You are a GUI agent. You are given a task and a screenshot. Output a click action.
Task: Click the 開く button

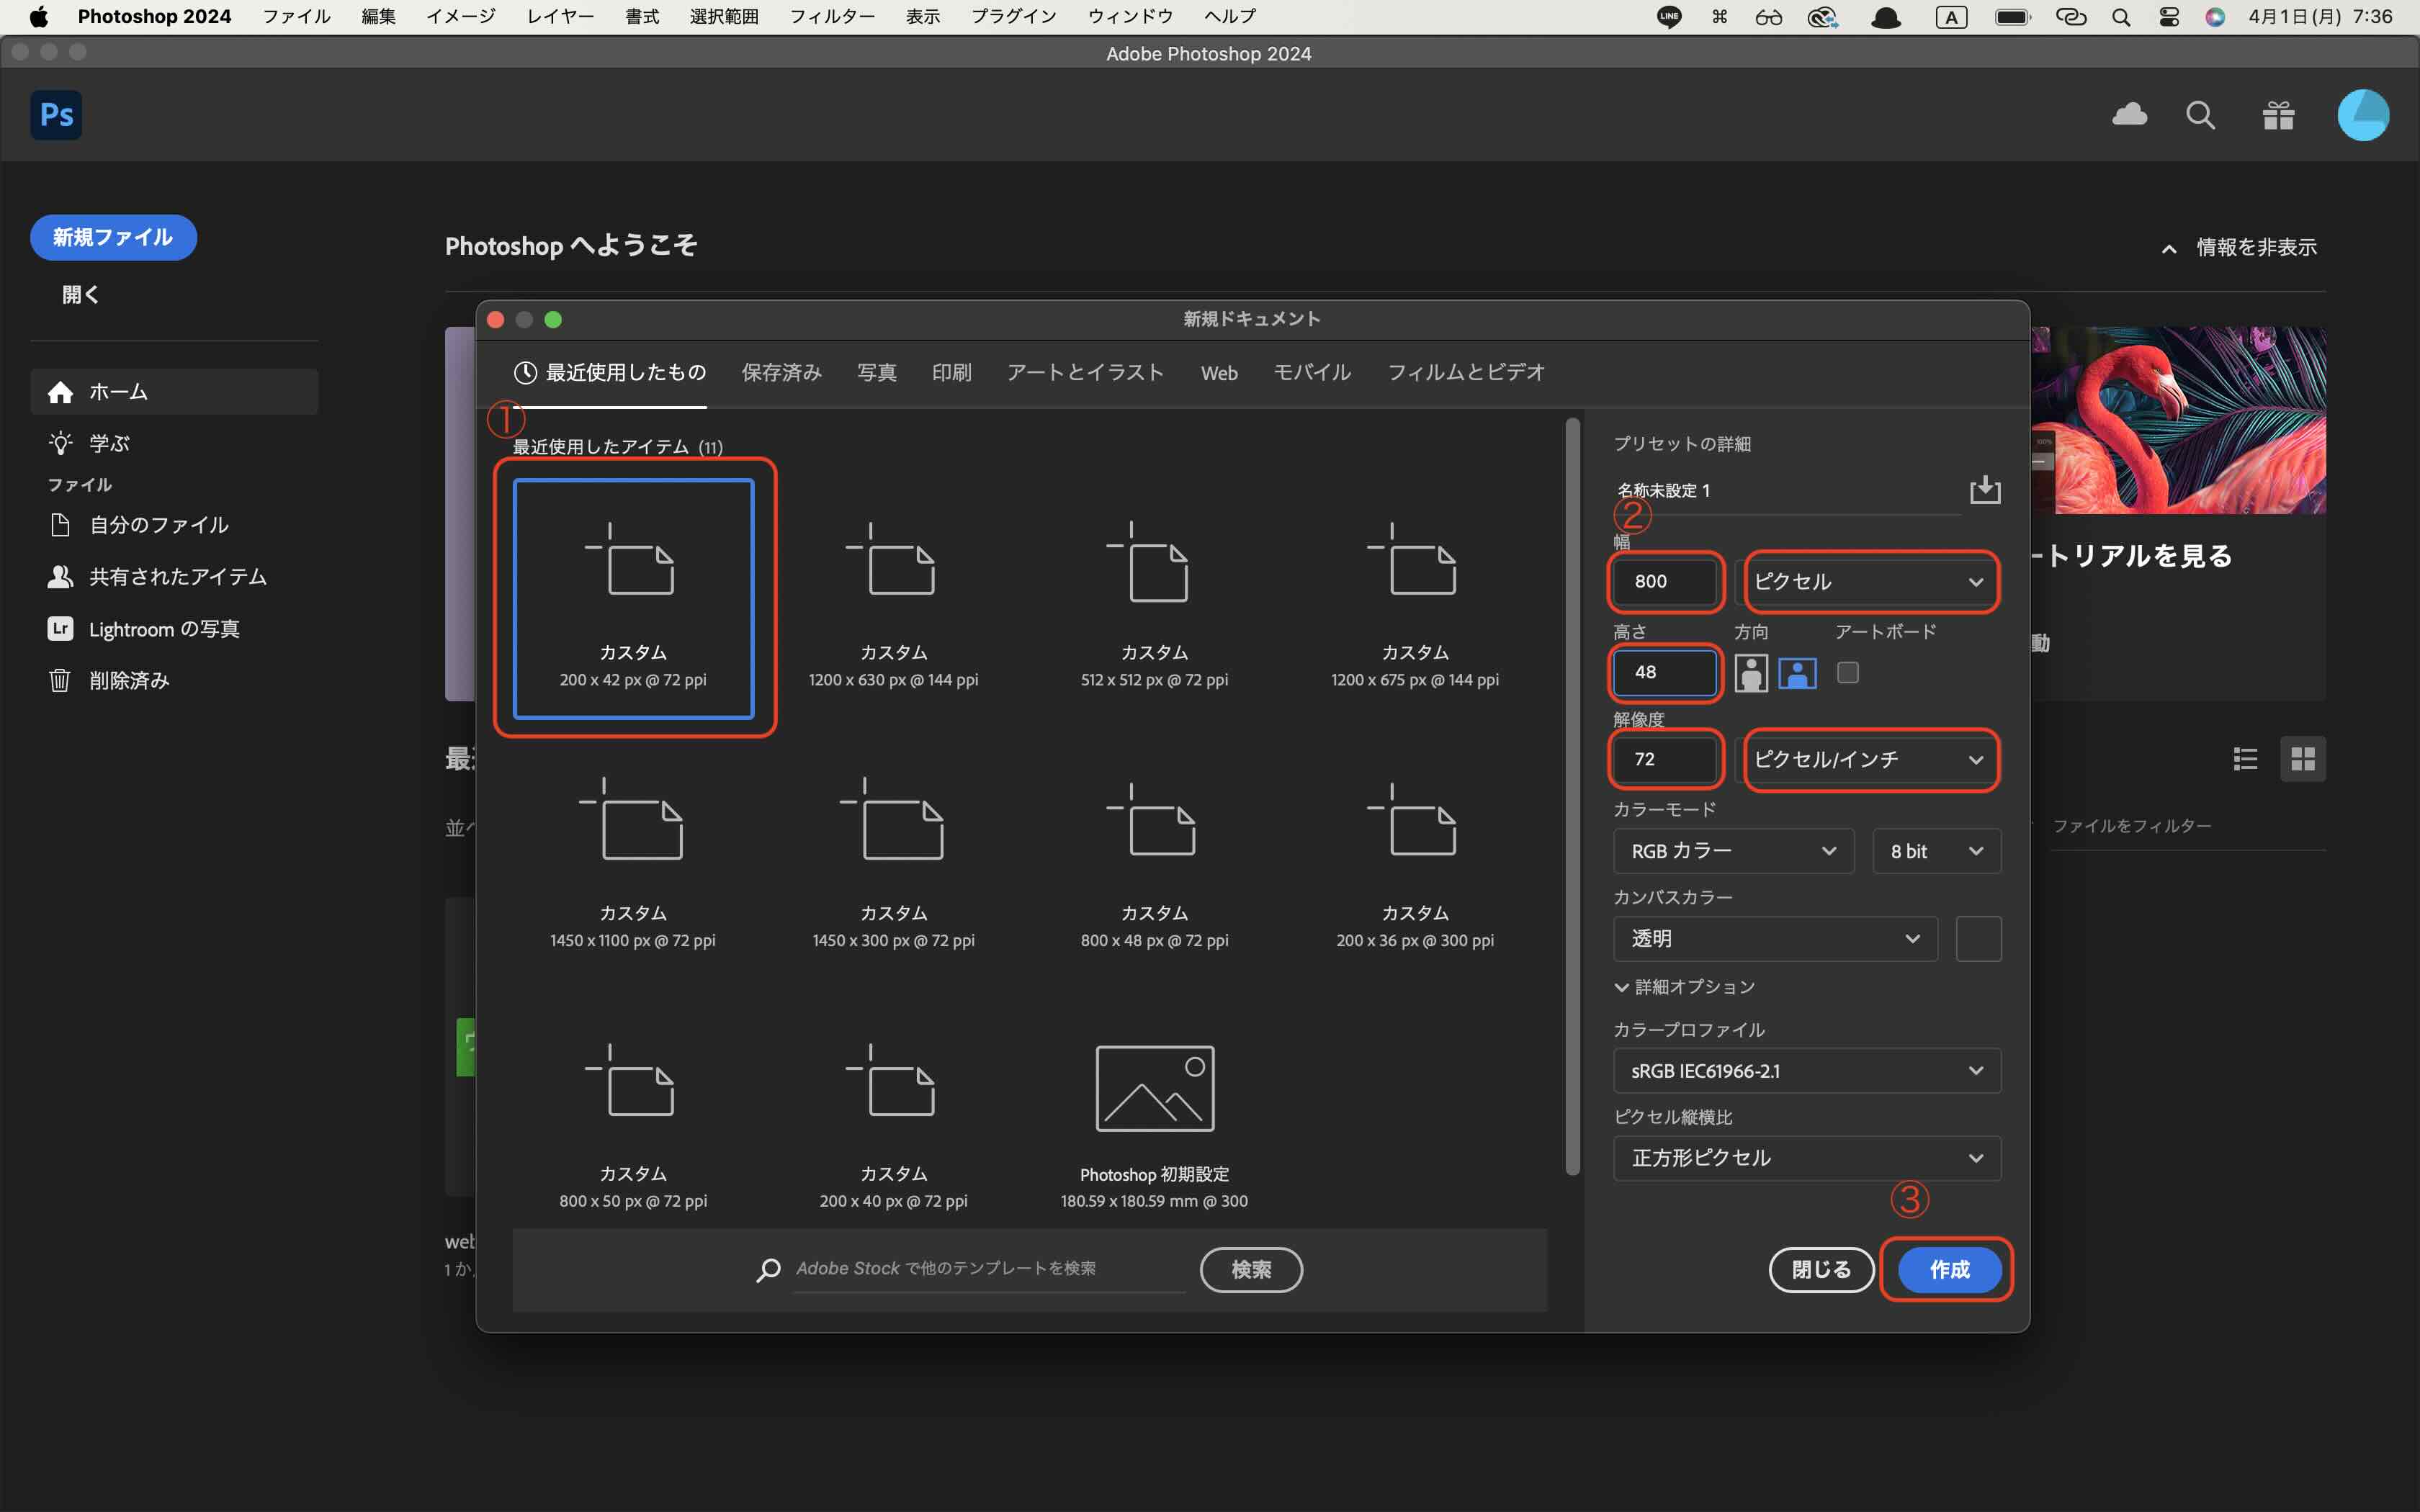pyautogui.click(x=81, y=295)
